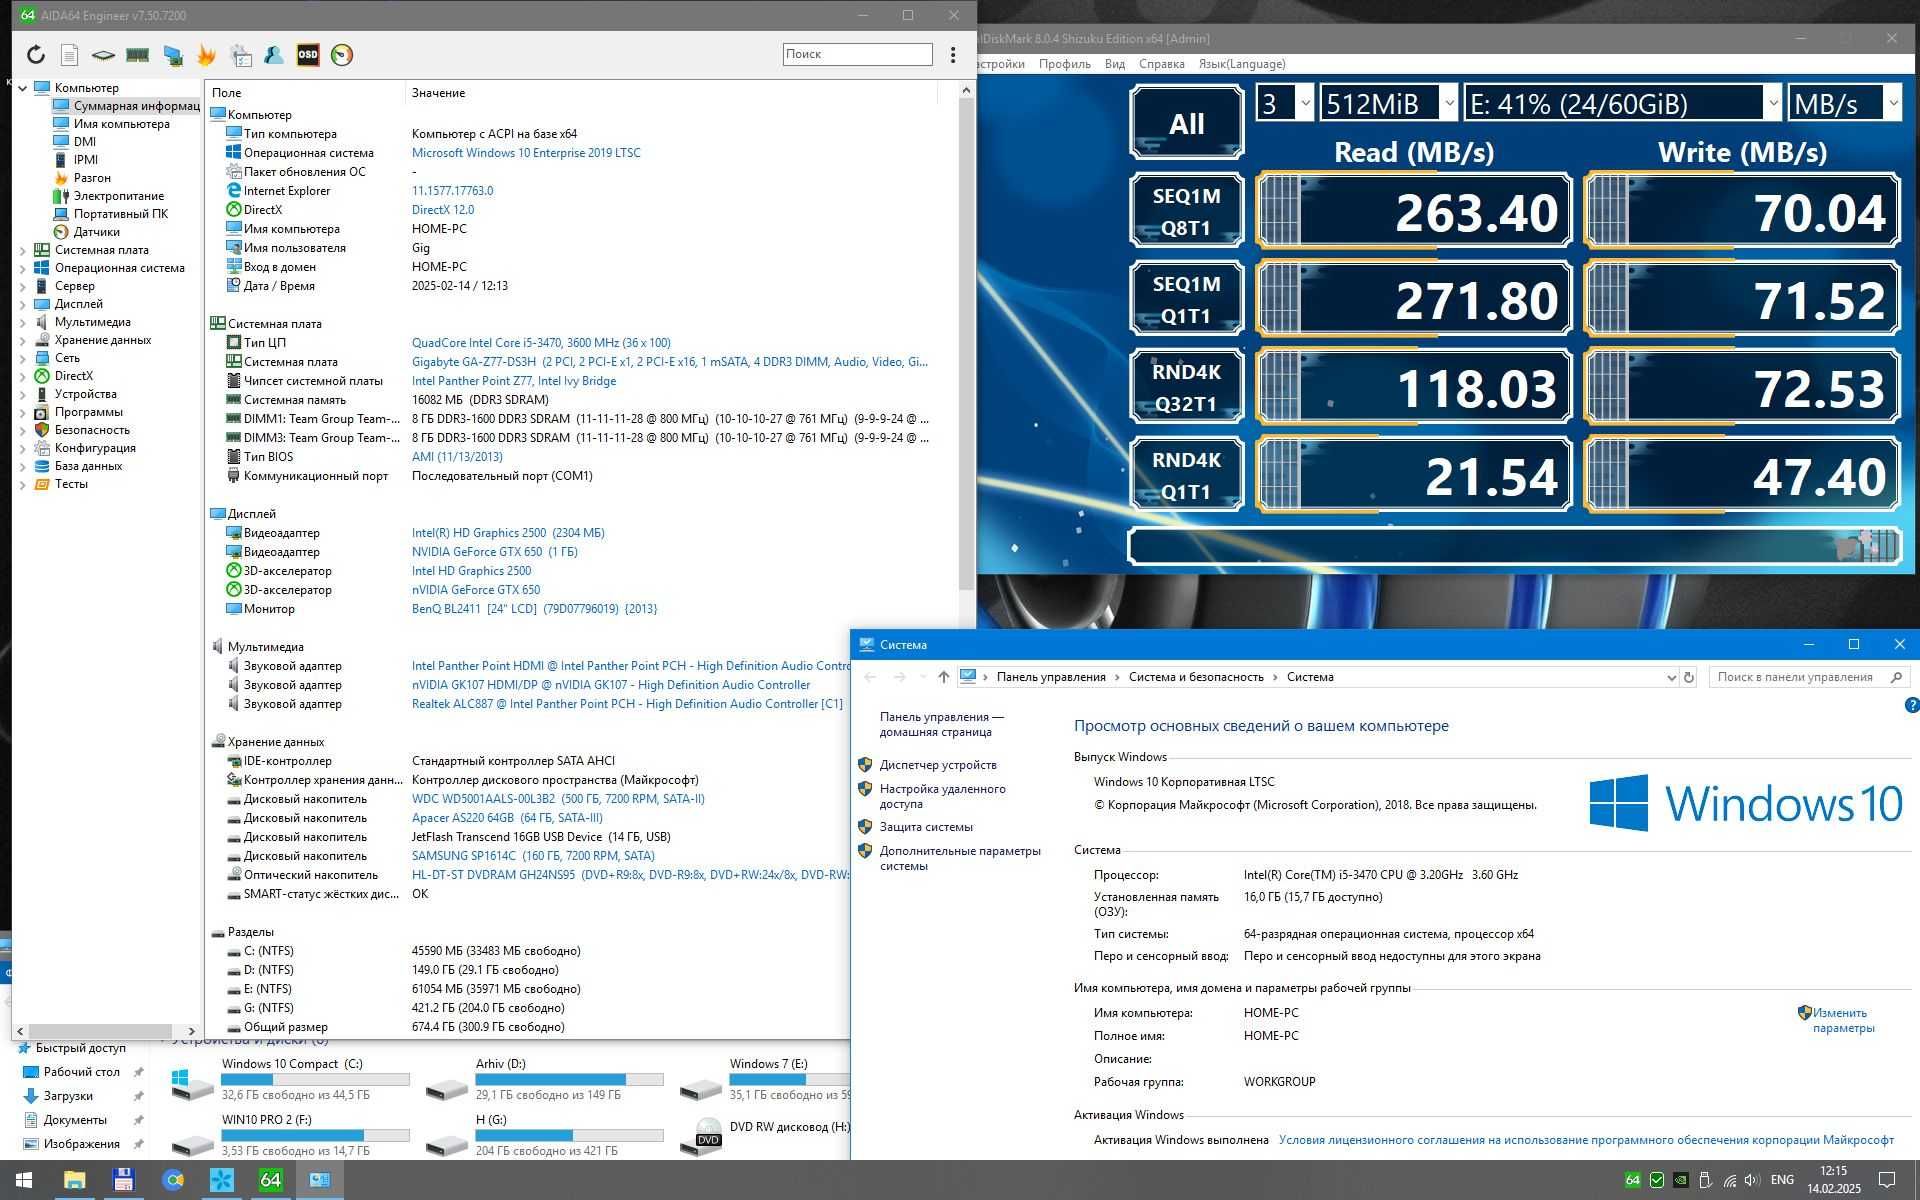Image resolution: width=1920 pixels, height=1200 pixels.
Task: Click the refresh icon in Система address bar
Action: click(1689, 677)
